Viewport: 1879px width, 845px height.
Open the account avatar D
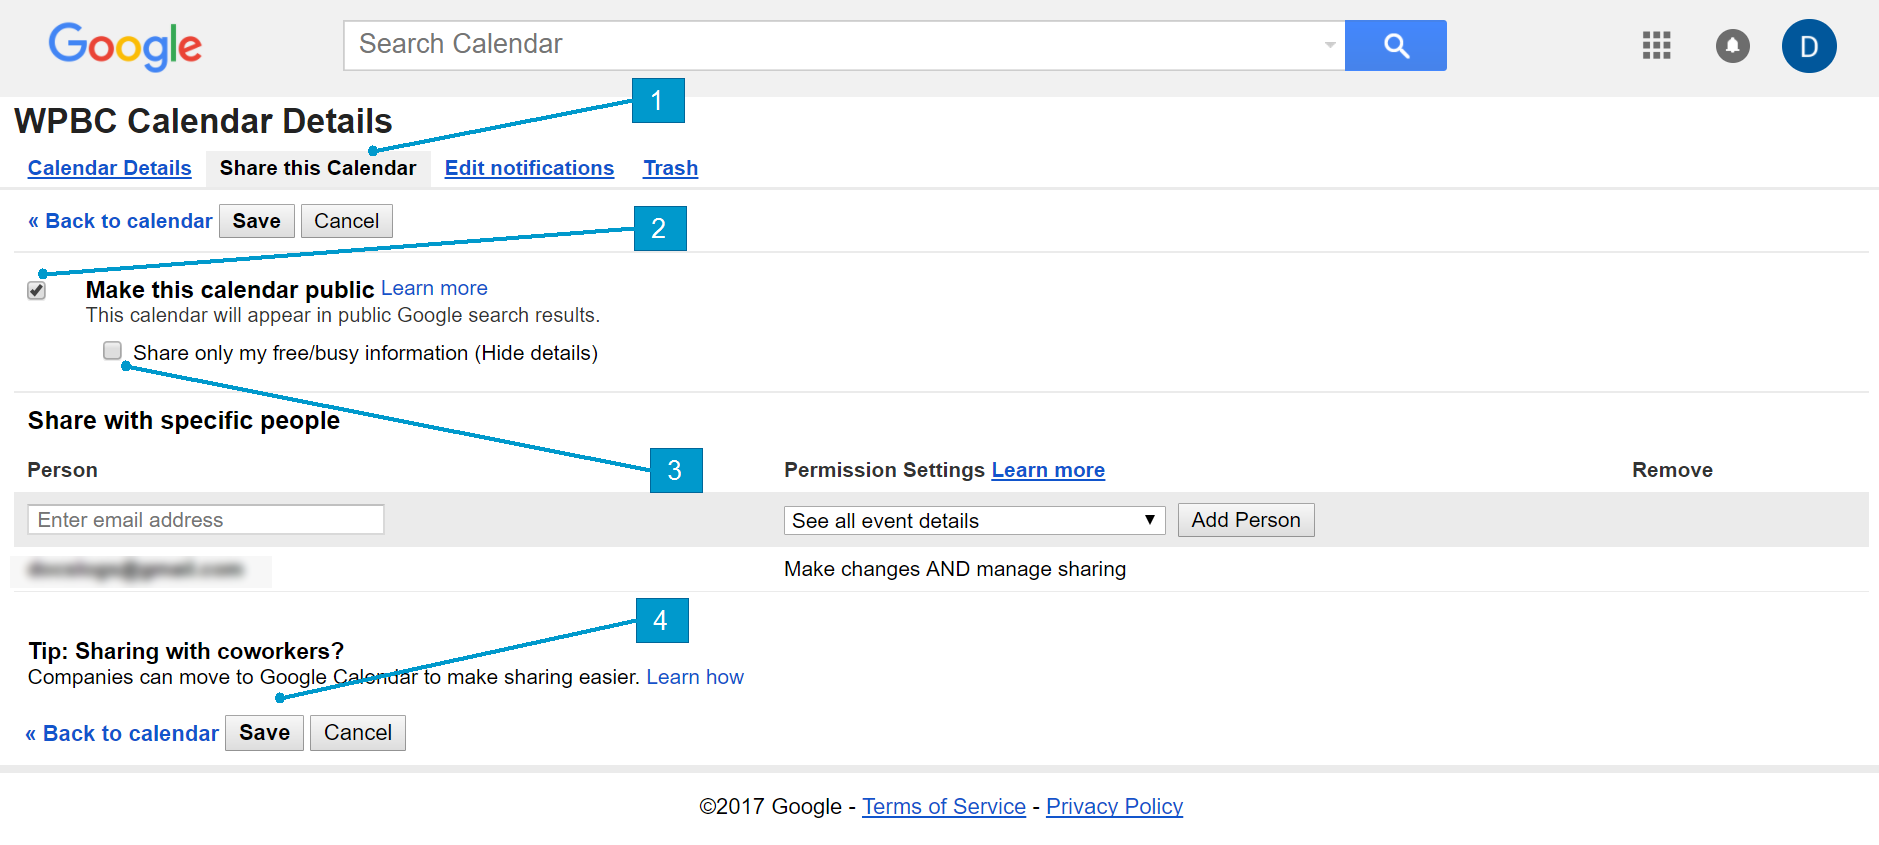1808,46
